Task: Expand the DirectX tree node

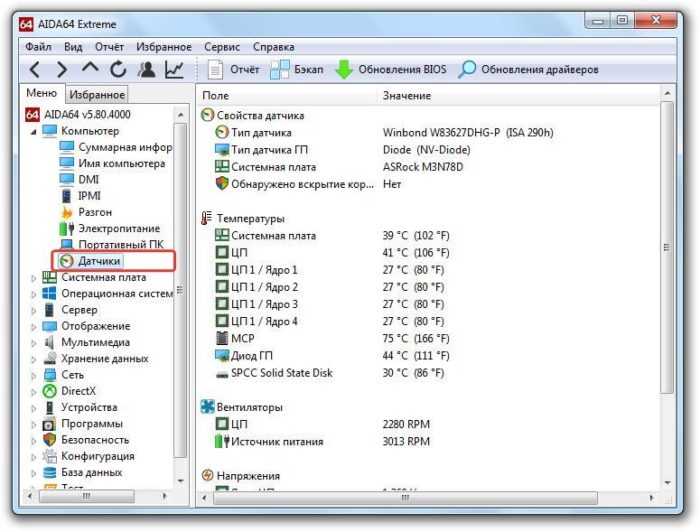Action: (33, 392)
